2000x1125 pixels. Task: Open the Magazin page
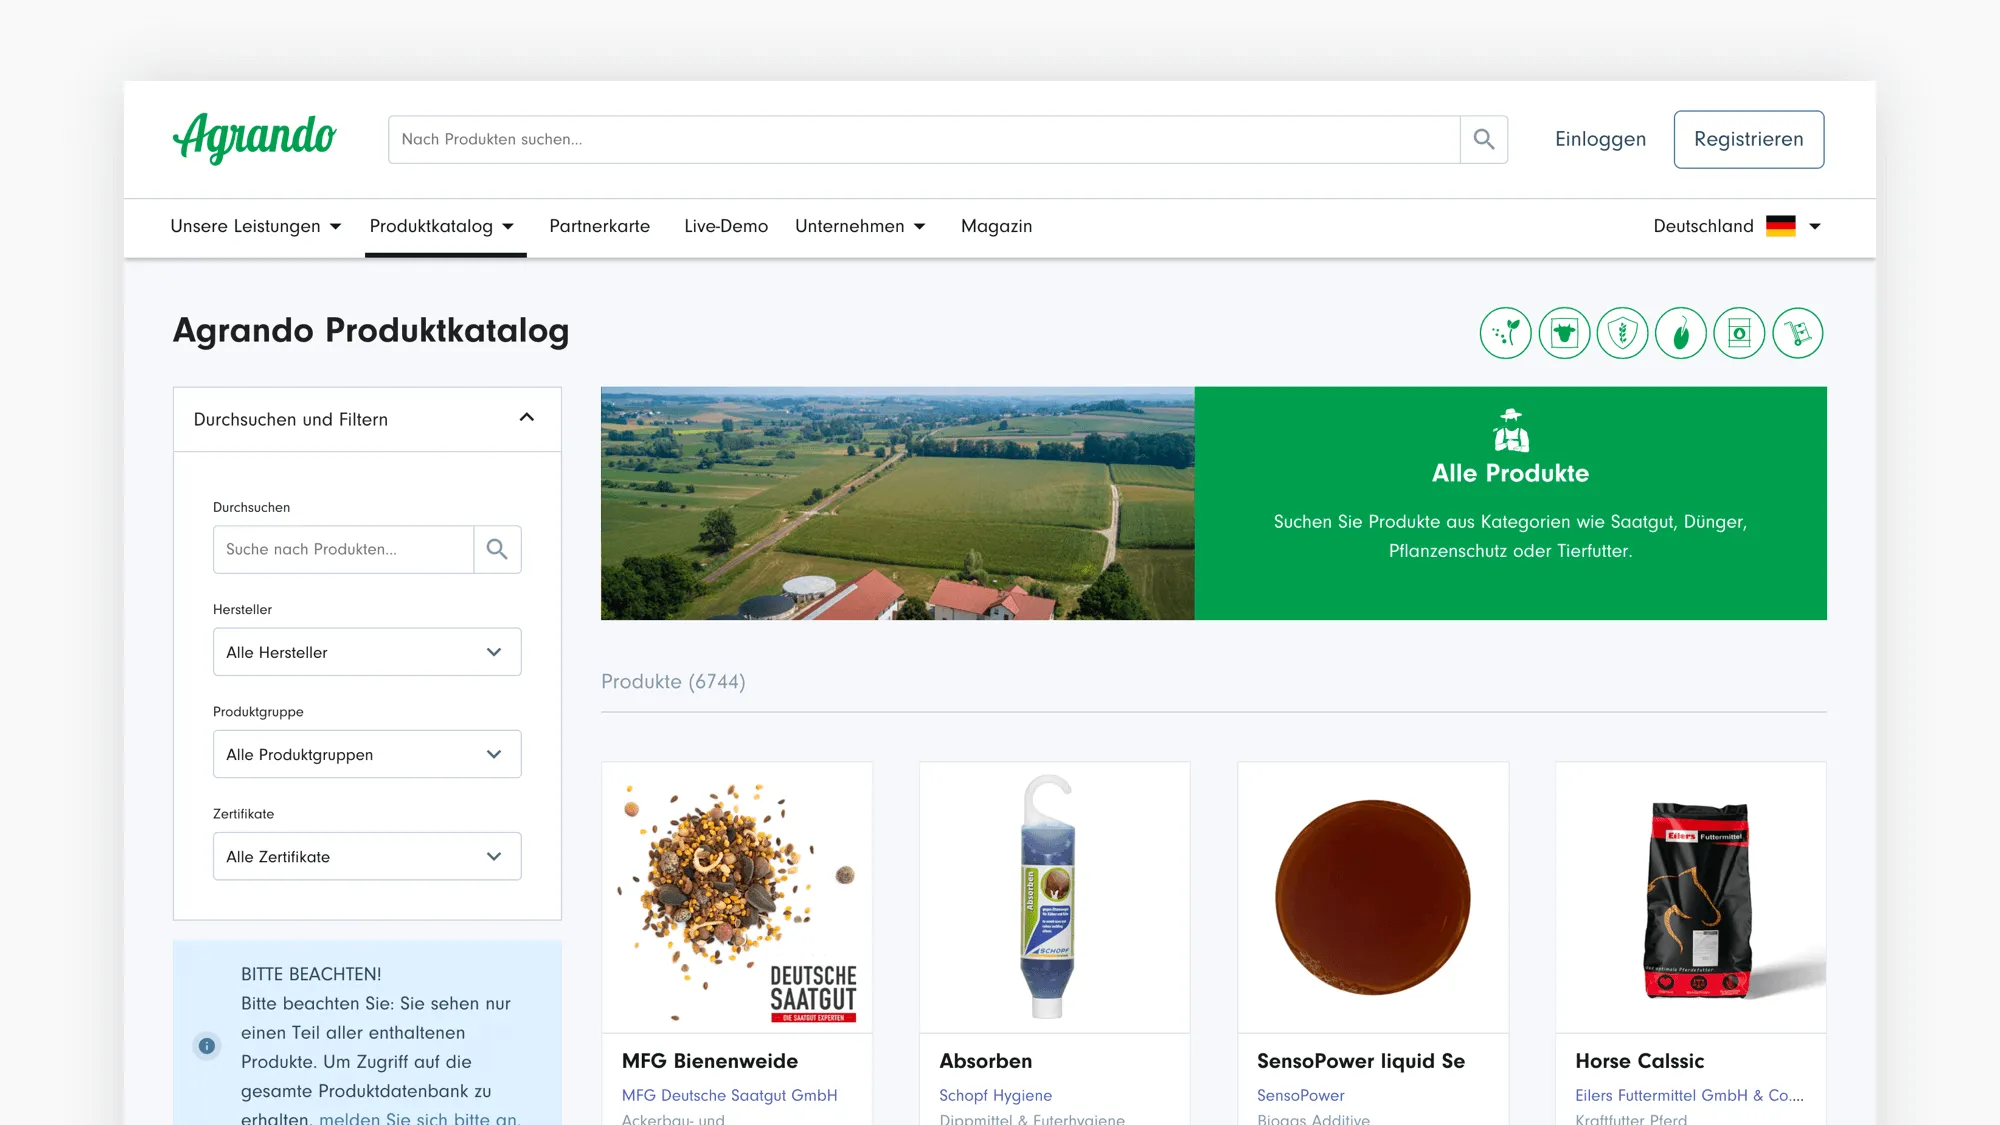click(x=996, y=226)
